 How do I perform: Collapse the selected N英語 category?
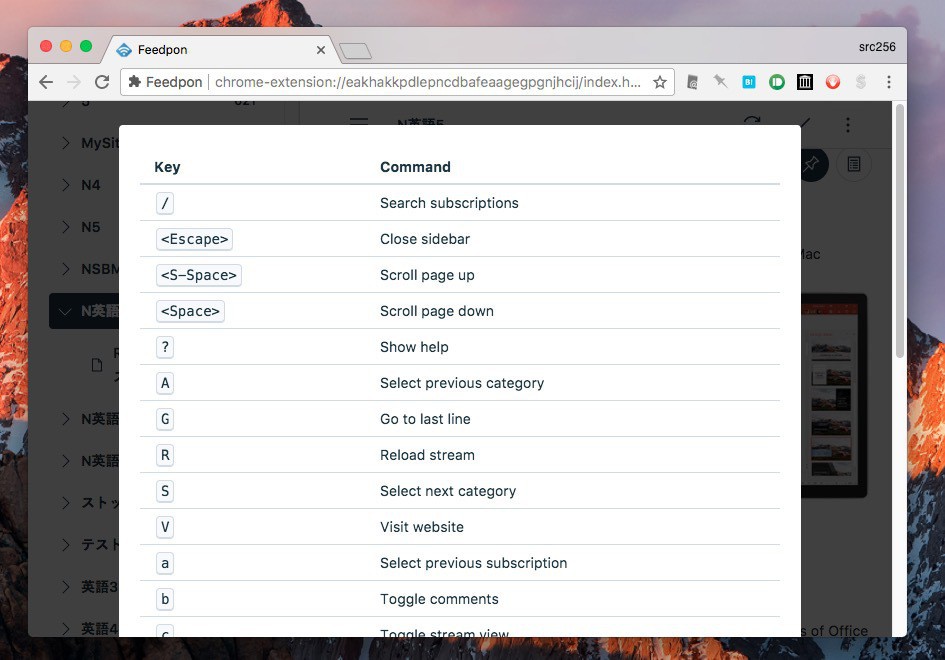tap(65, 311)
